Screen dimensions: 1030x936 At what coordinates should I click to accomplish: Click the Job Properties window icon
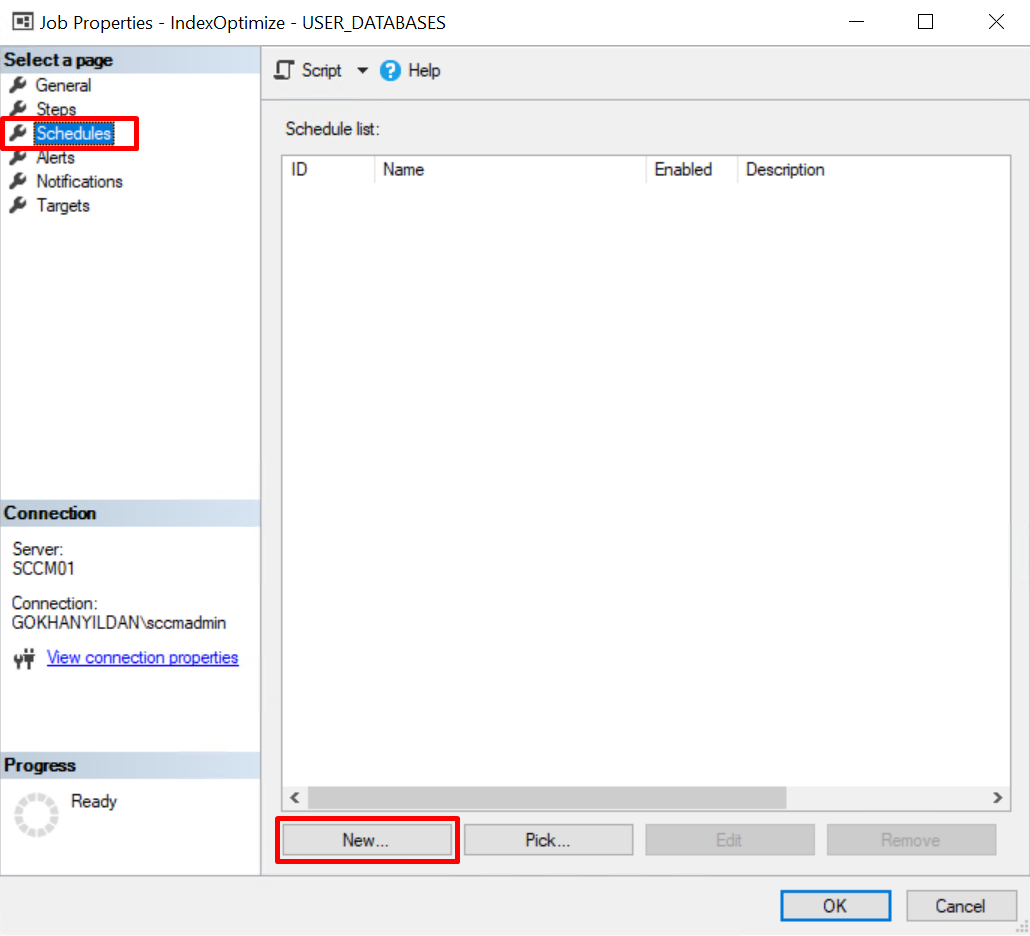22,22
